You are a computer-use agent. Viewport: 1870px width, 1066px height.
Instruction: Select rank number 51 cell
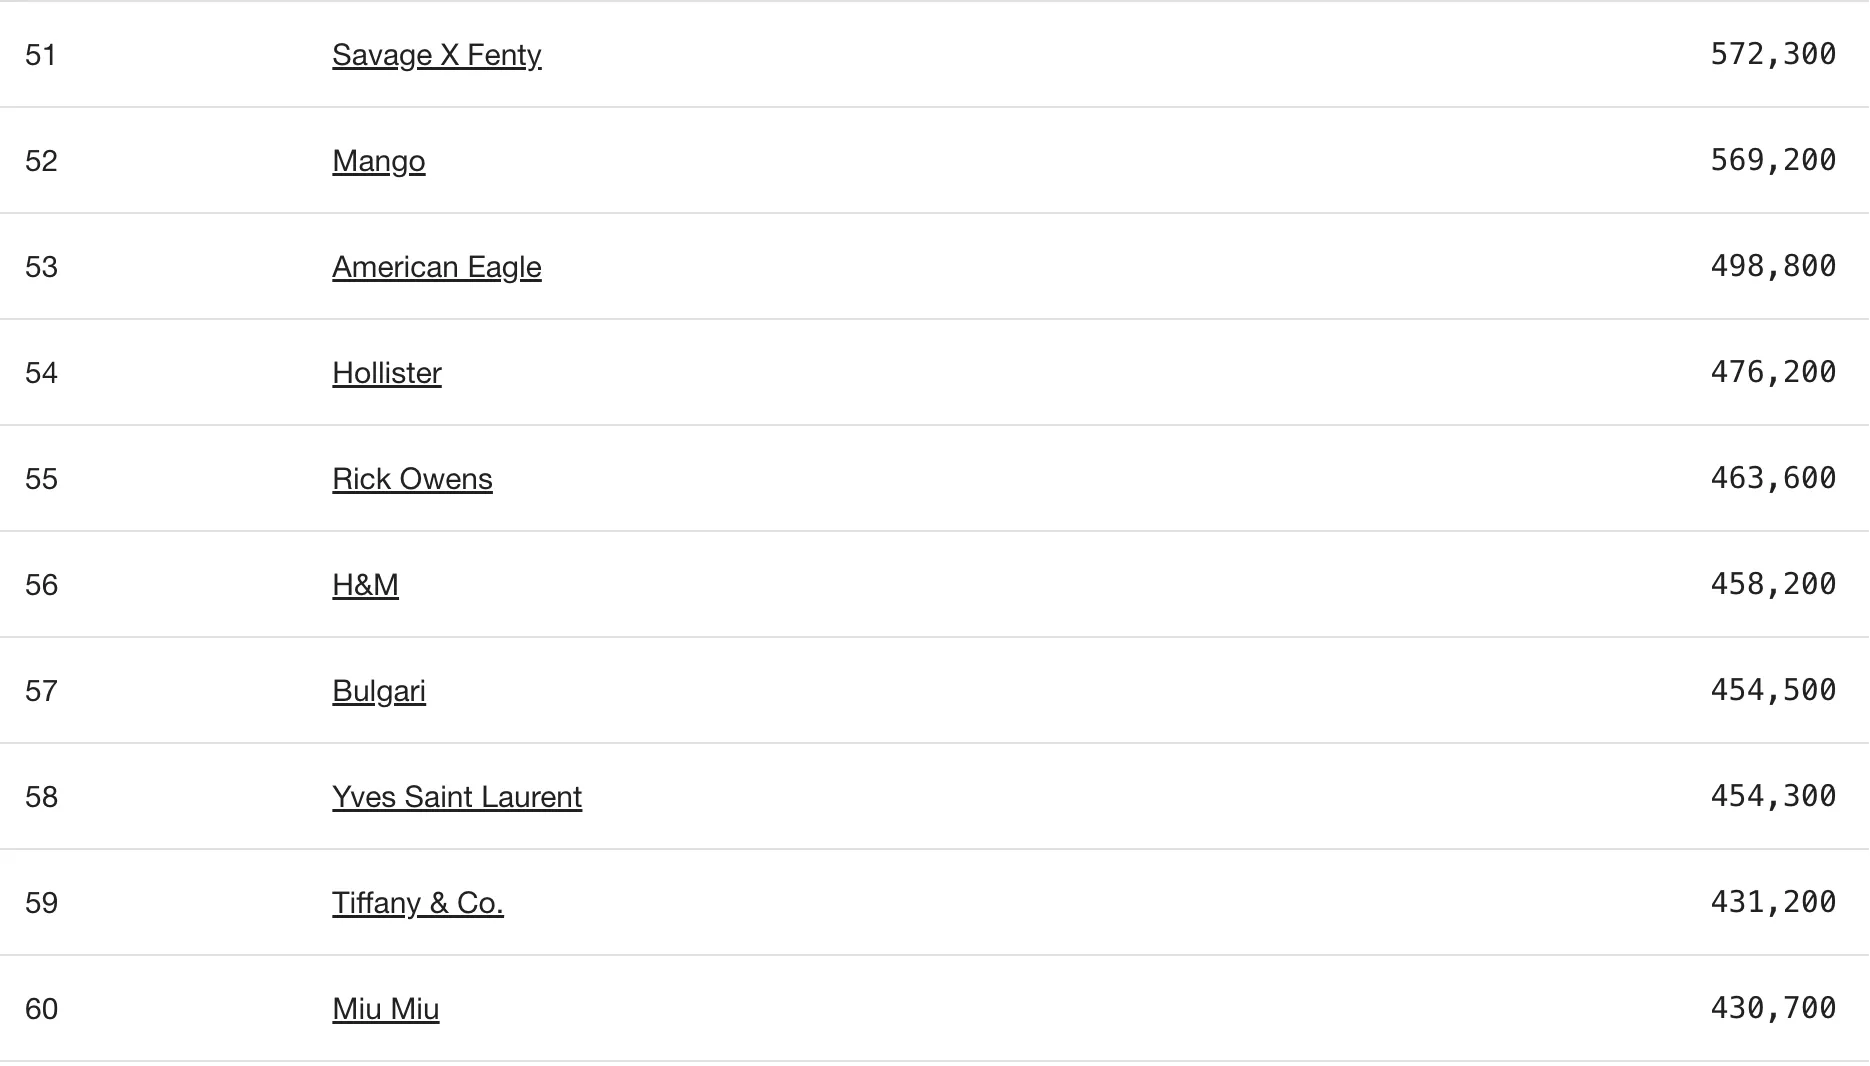click(x=41, y=55)
